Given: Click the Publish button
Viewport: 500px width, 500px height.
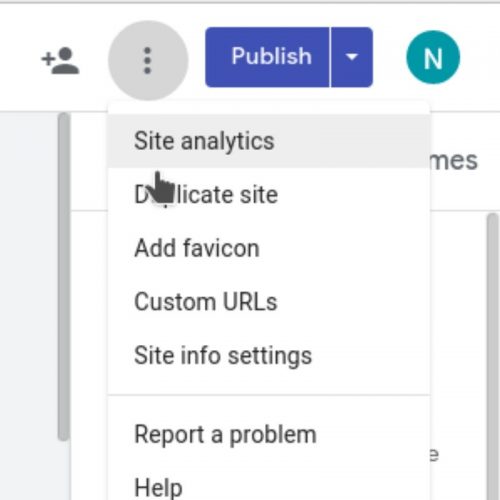Looking at the screenshot, I should pyautogui.click(x=267, y=57).
